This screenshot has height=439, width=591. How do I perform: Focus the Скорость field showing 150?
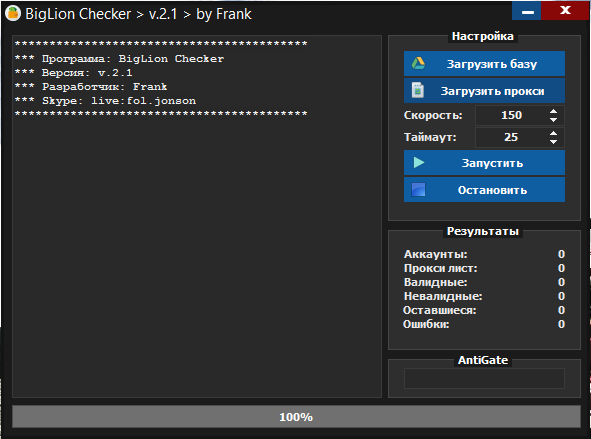click(511, 115)
